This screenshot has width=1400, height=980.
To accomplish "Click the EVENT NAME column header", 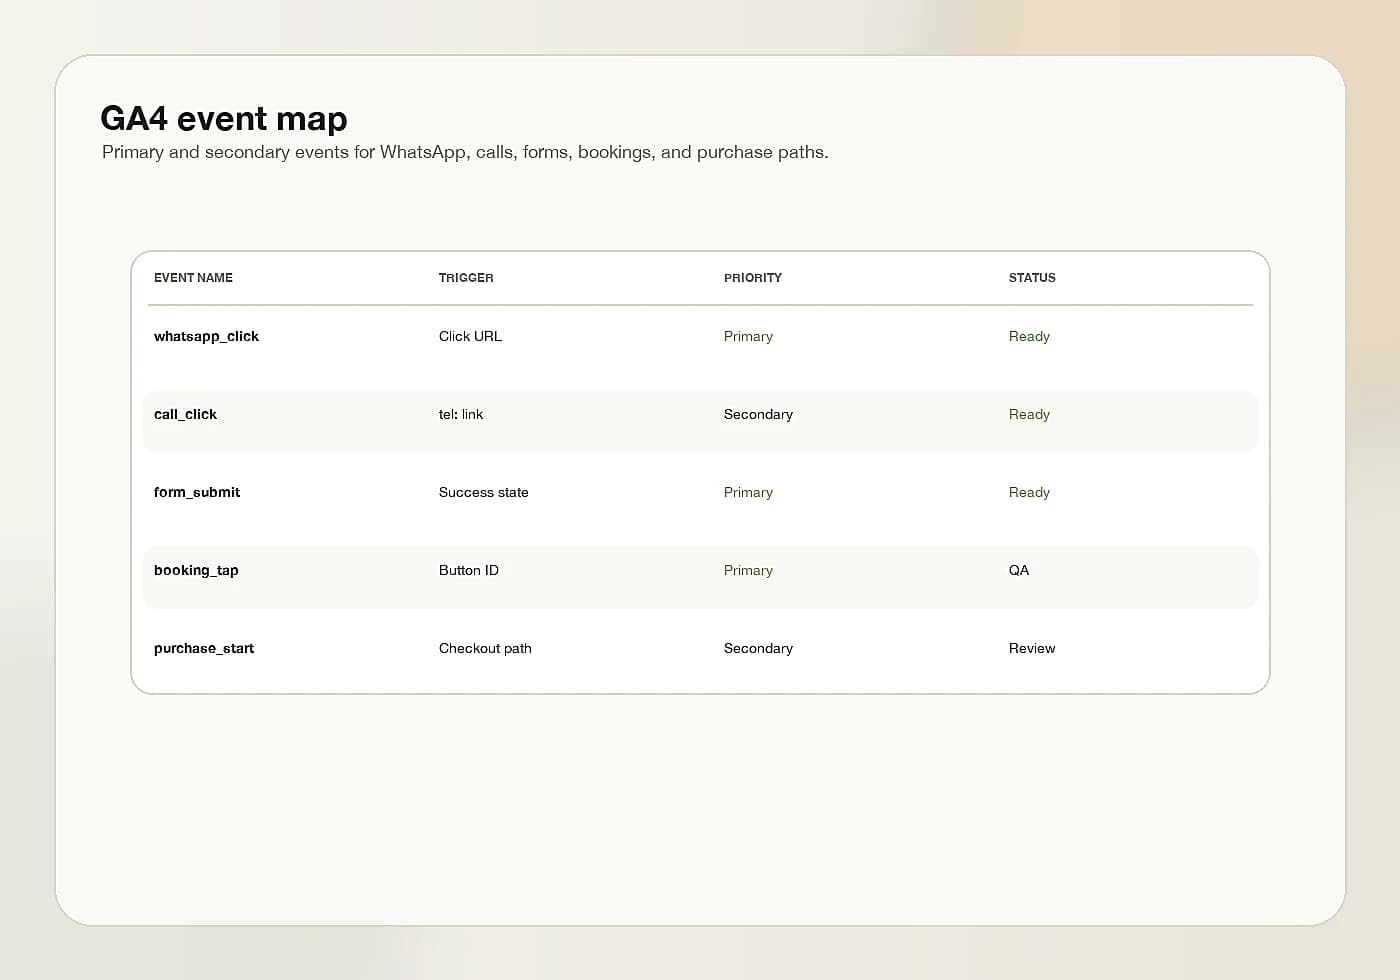I will click(x=193, y=278).
